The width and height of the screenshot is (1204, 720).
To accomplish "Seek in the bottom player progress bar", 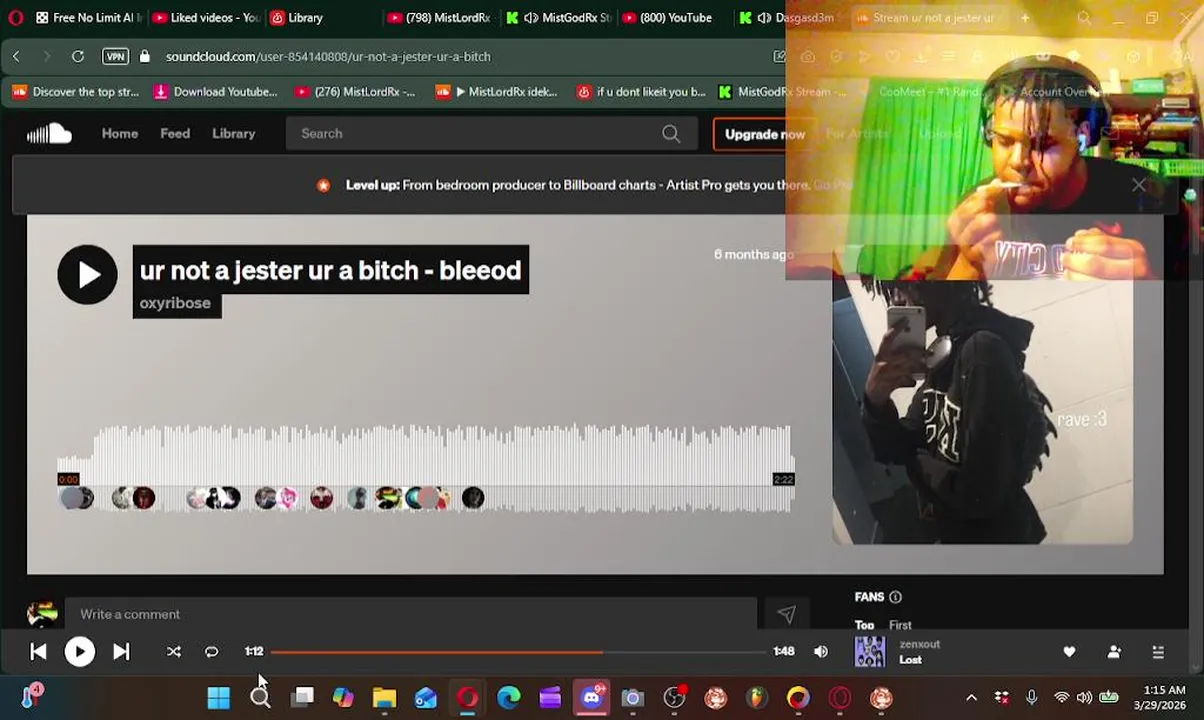I will point(518,652).
